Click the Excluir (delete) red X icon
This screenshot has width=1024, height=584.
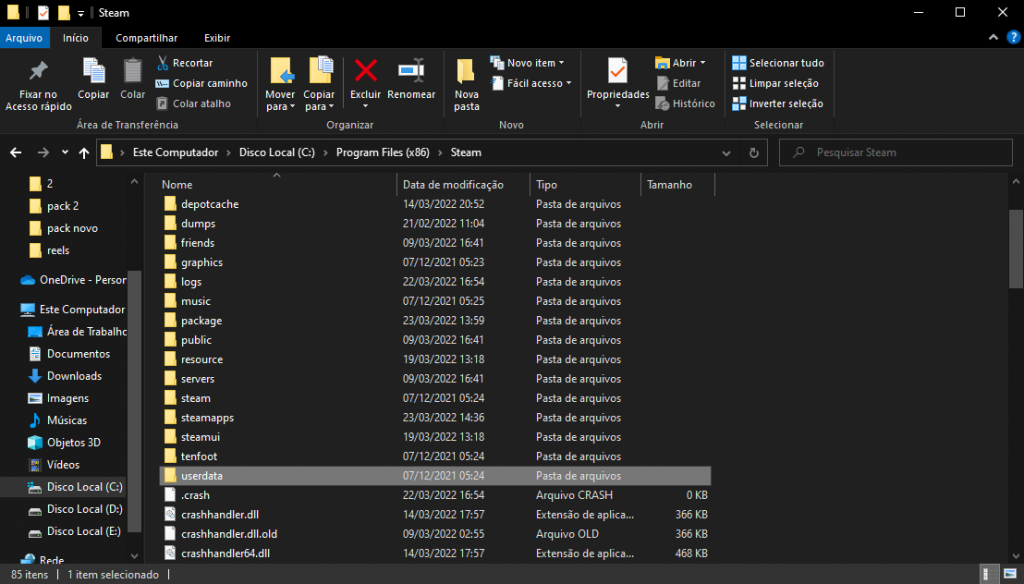(x=365, y=72)
